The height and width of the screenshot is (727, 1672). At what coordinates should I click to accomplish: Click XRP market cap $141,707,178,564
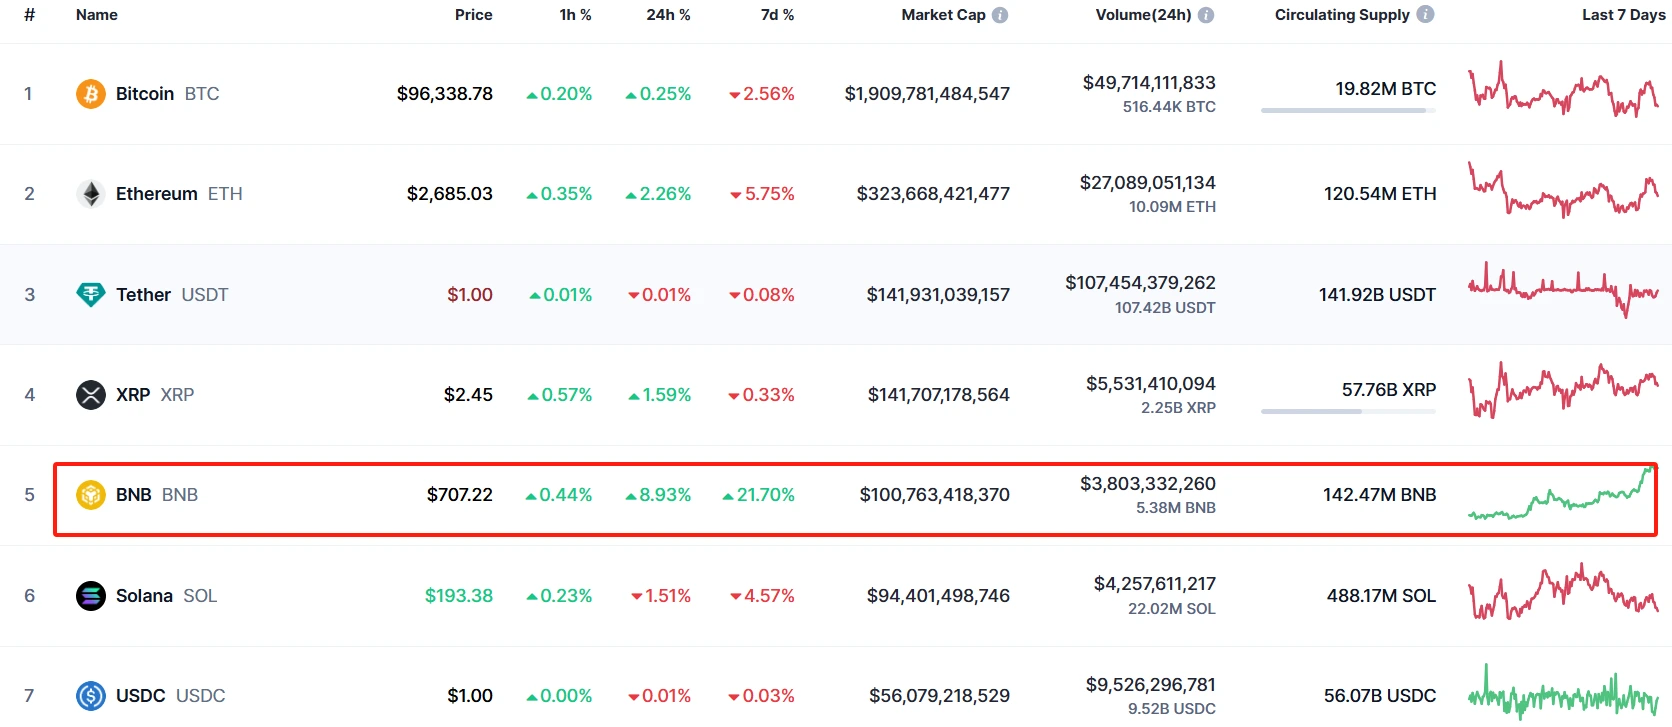939,395
